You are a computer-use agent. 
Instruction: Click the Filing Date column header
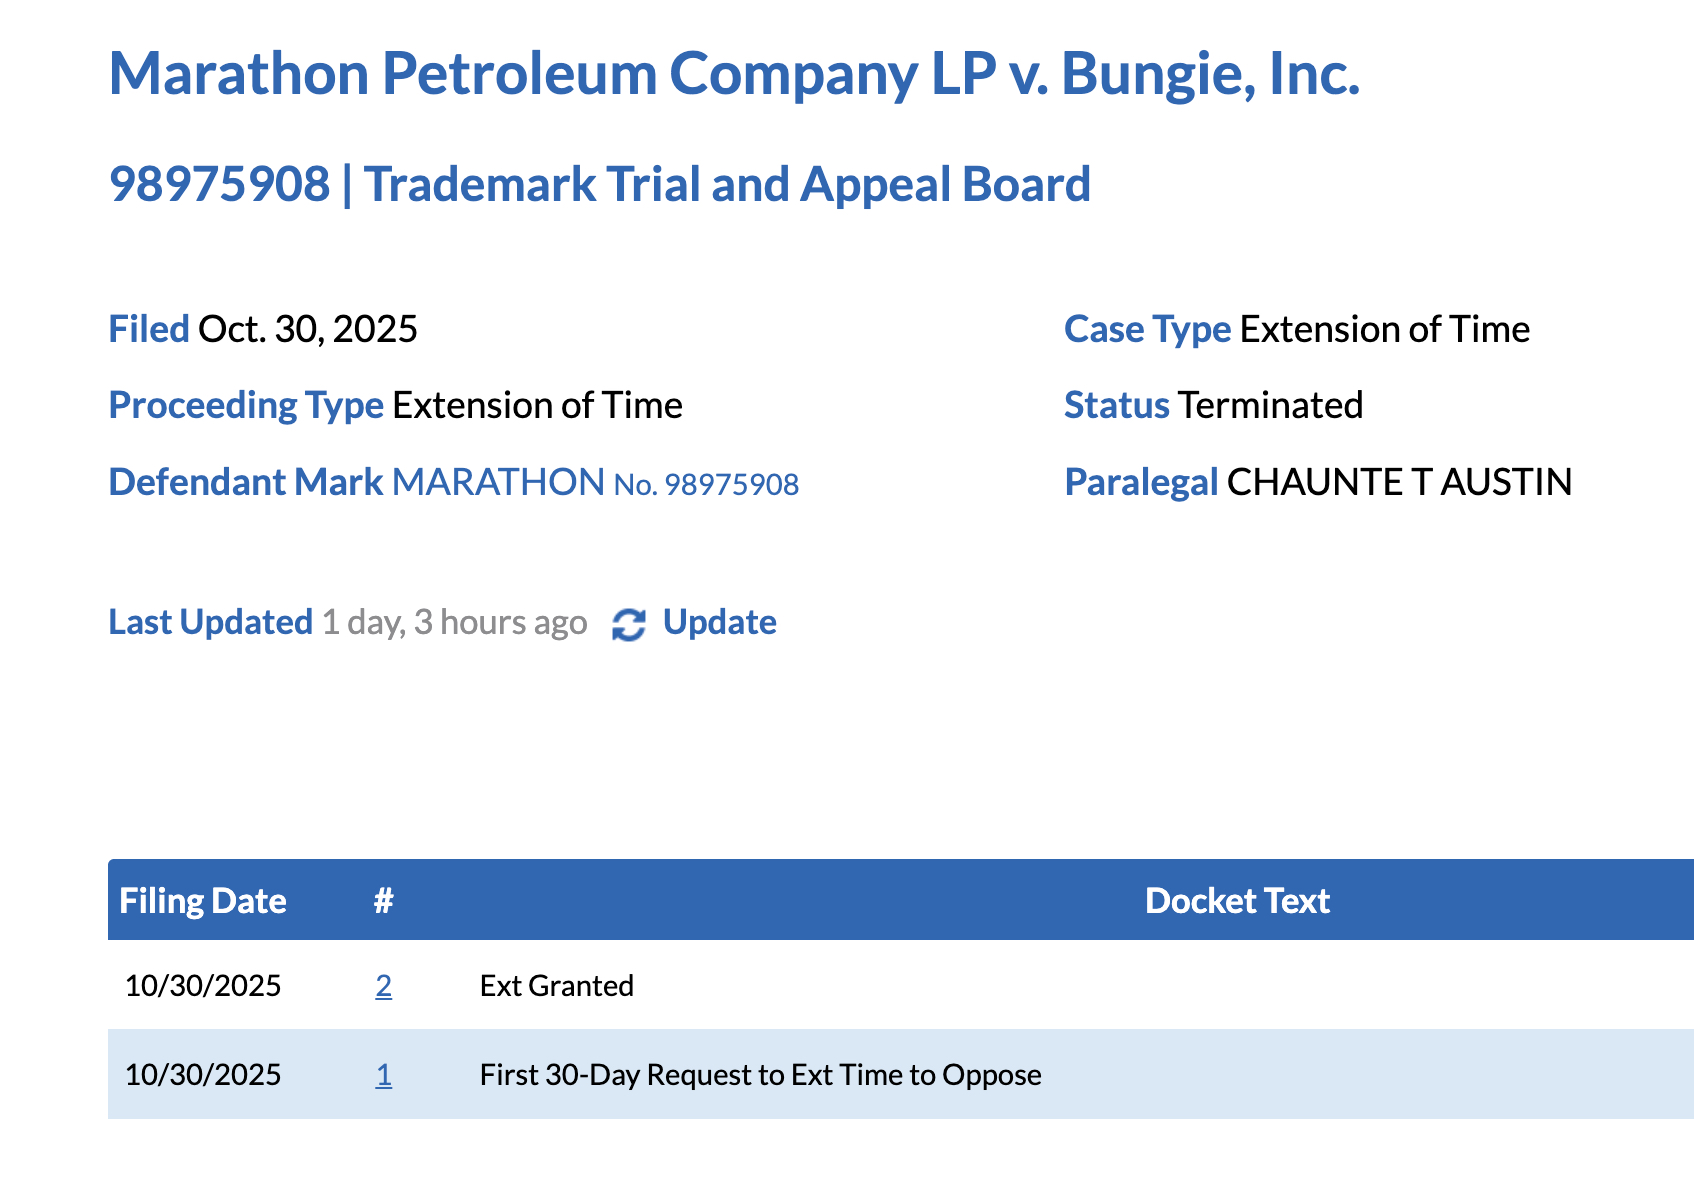point(203,901)
